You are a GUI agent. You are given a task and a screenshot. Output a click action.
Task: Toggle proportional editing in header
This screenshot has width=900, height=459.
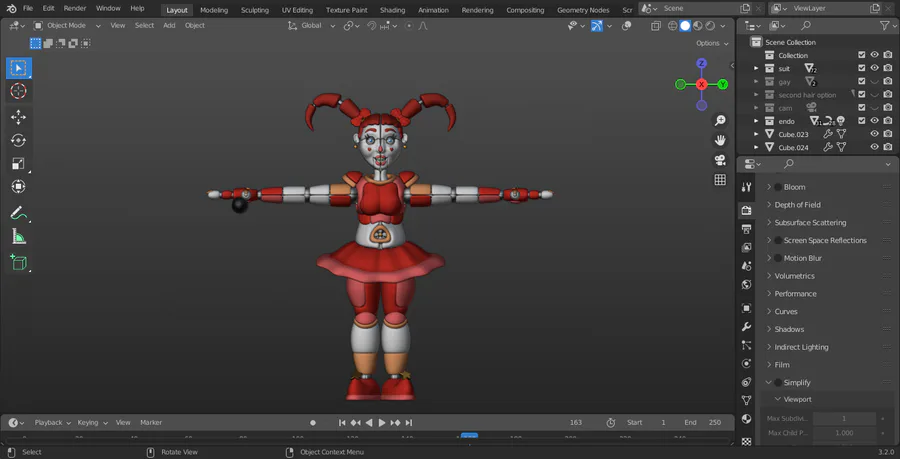tap(409, 26)
